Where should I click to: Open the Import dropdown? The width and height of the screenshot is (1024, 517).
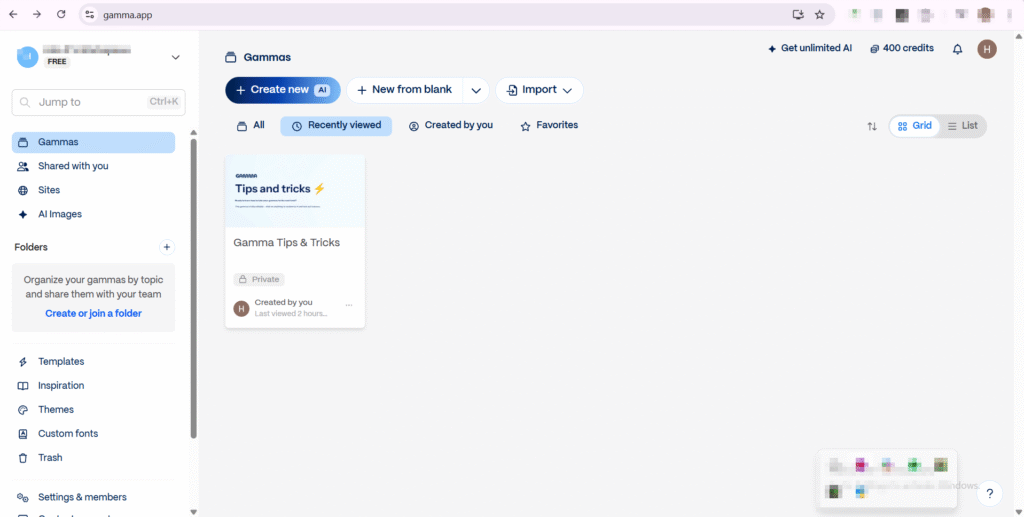(x=539, y=90)
